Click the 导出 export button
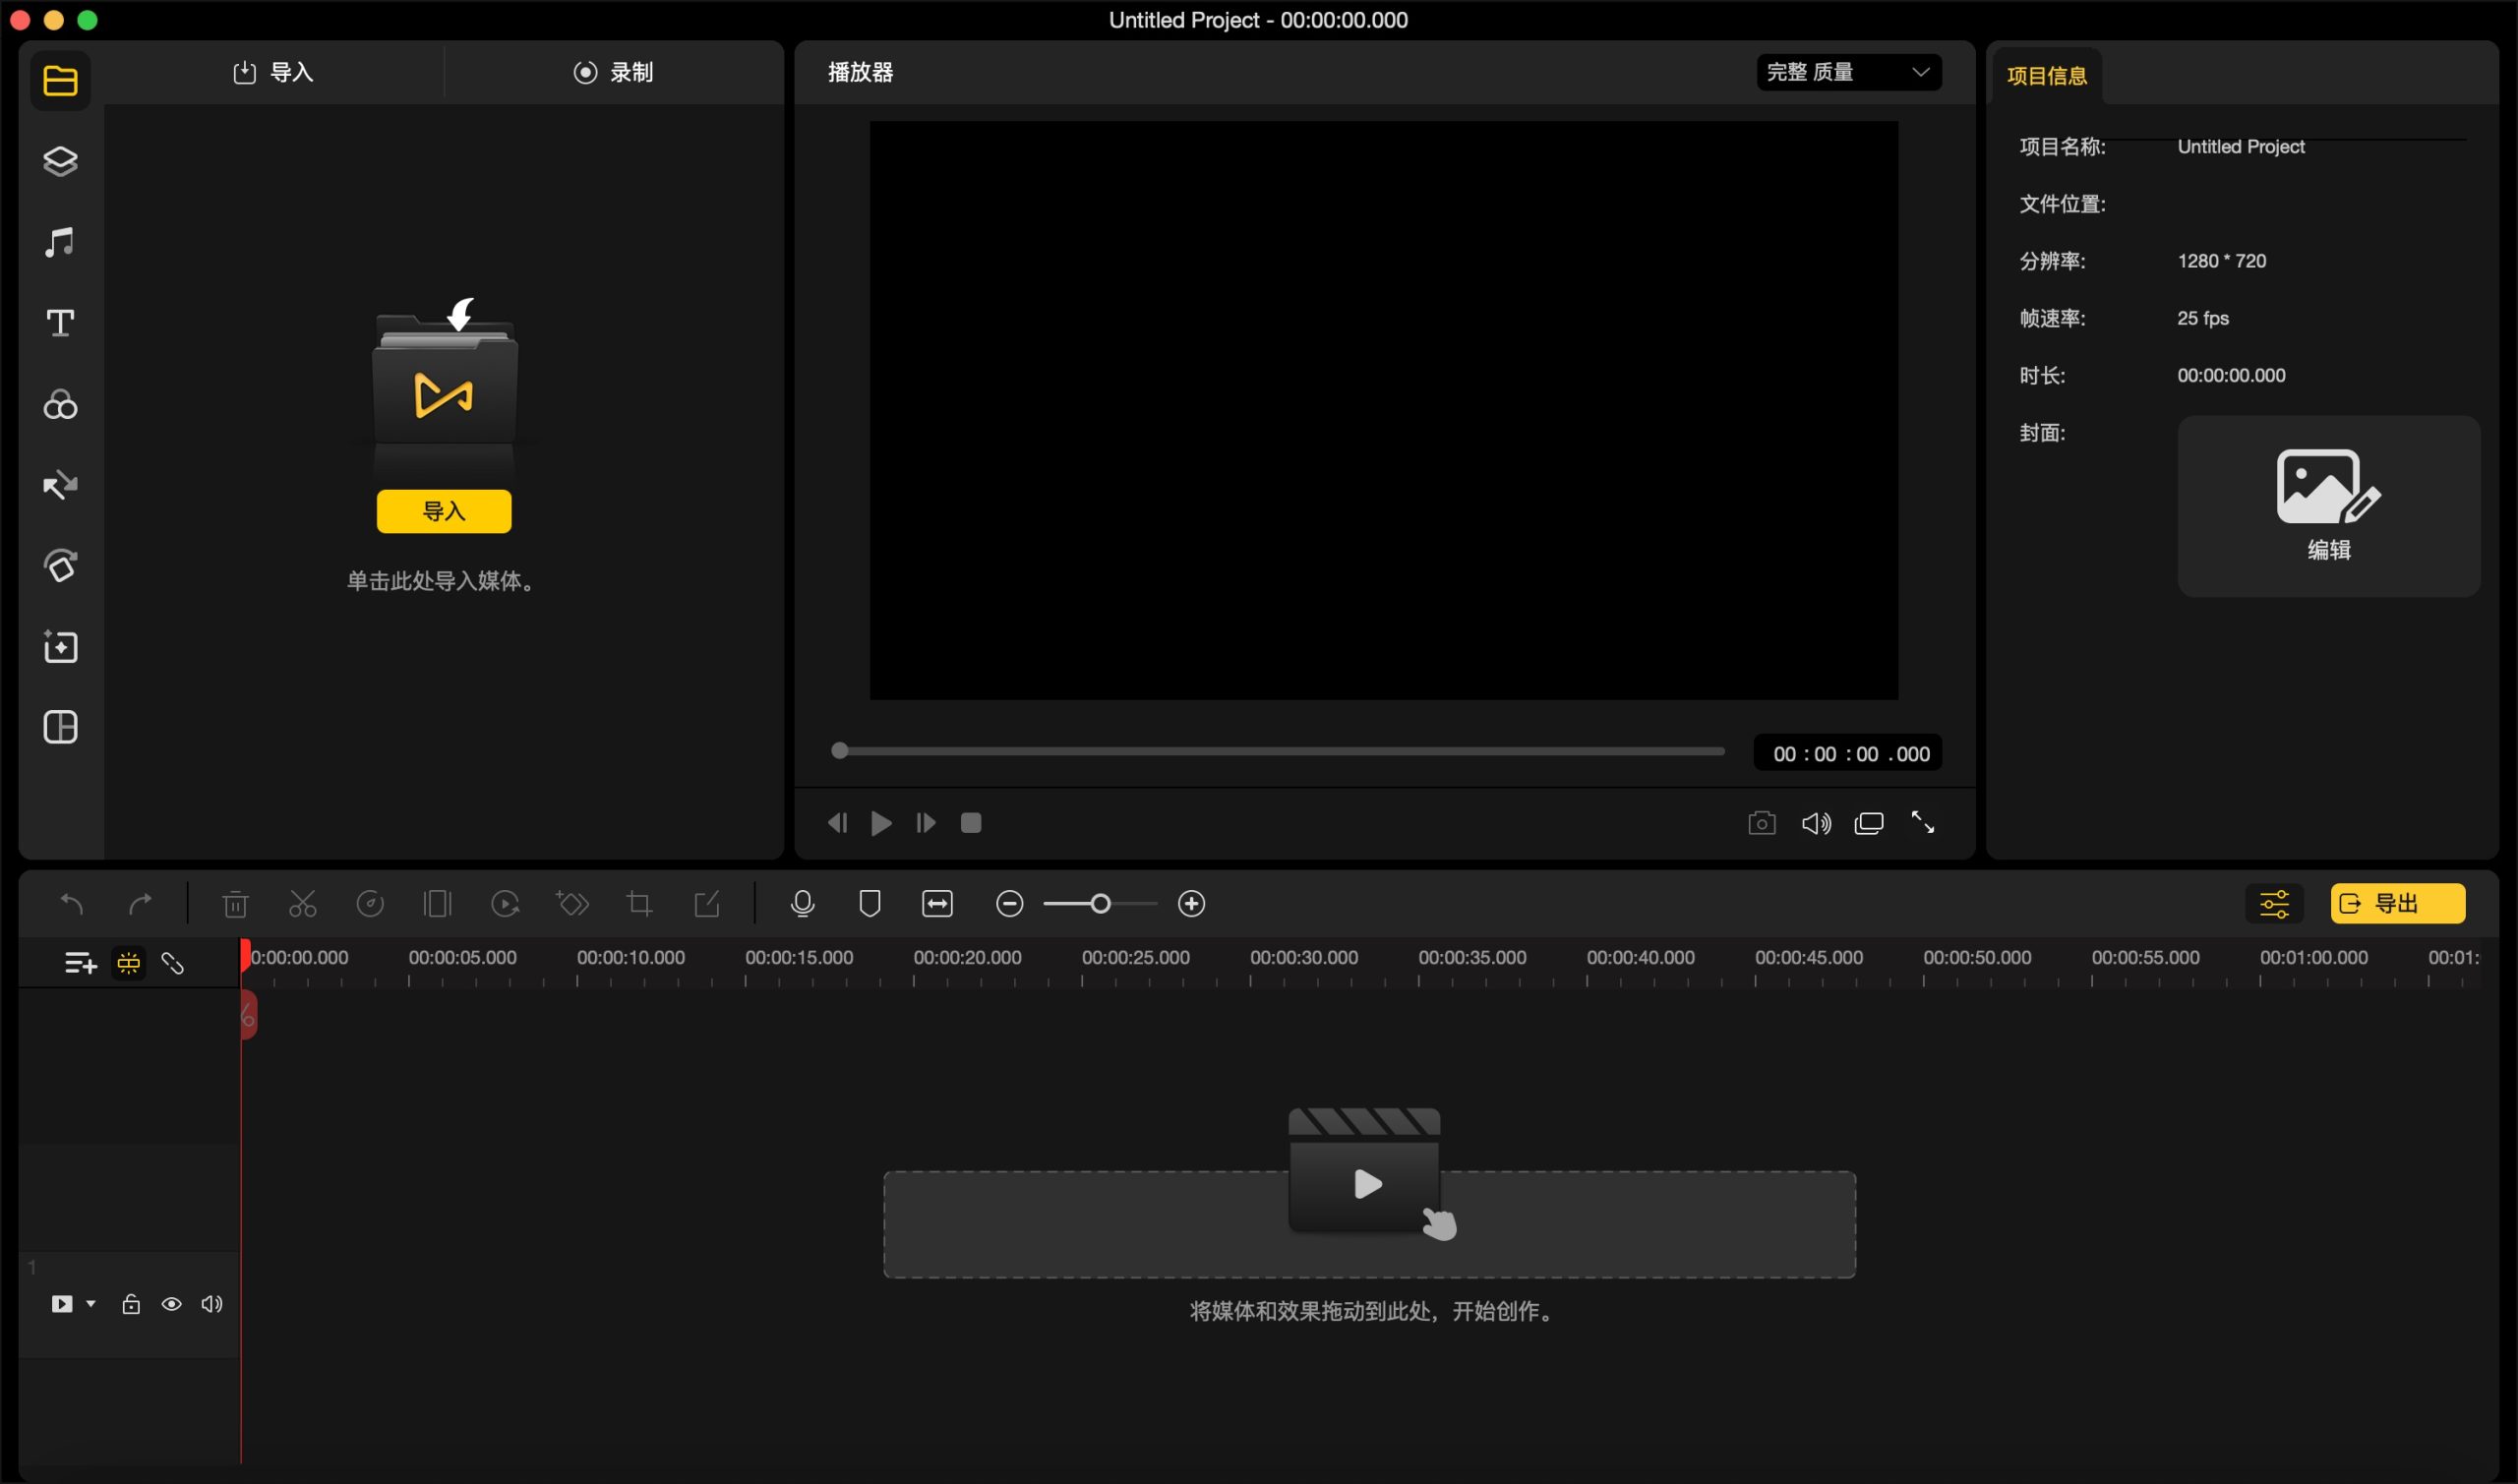2518x1484 pixels. tap(2397, 904)
